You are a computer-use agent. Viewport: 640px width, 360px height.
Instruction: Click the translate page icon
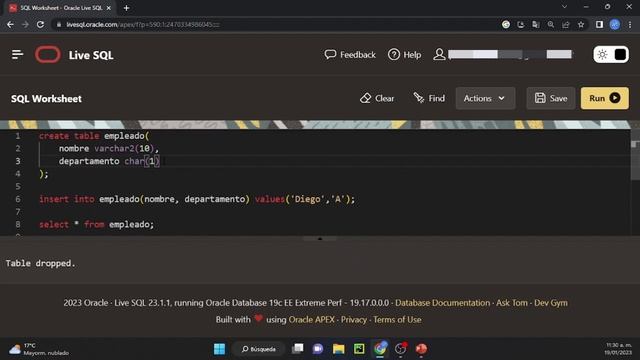536,24
